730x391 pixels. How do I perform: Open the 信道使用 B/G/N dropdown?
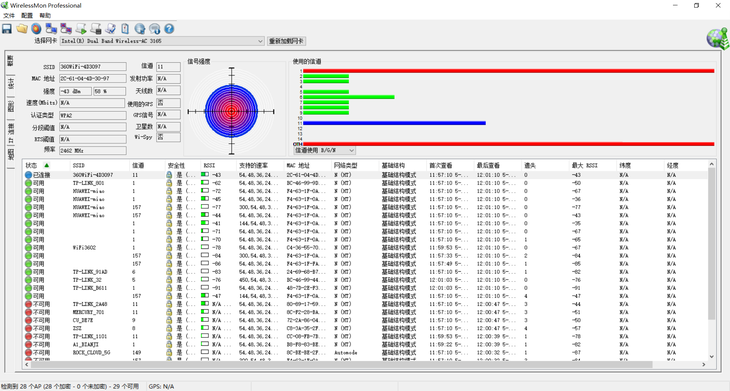point(324,150)
